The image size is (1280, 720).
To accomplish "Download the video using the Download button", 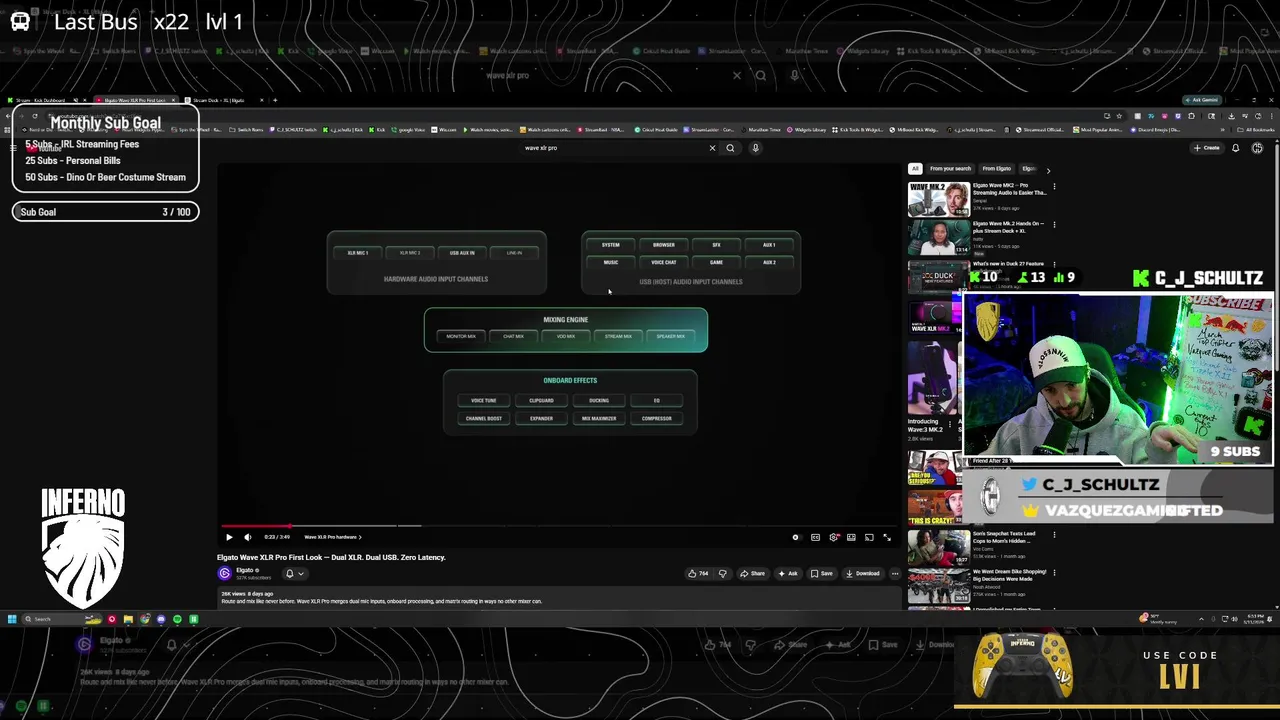I will point(863,573).
